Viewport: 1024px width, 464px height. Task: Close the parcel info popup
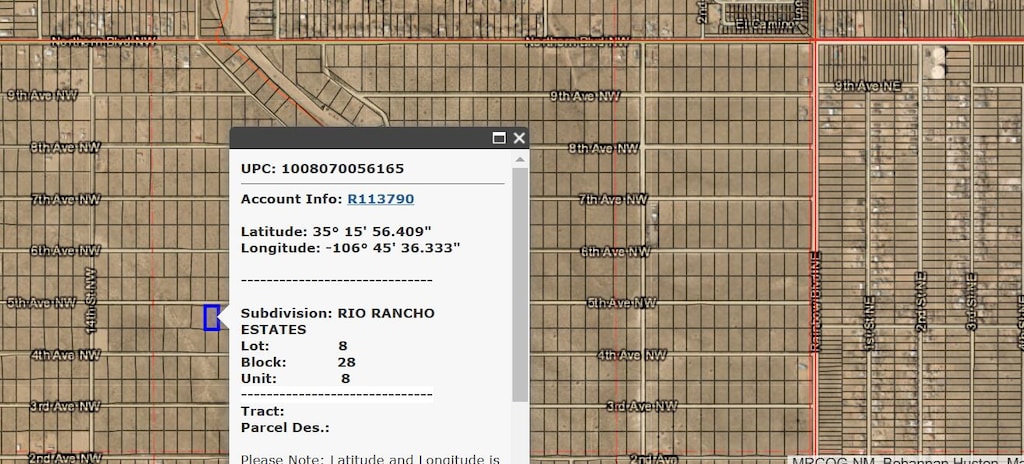tap(519, 138)
